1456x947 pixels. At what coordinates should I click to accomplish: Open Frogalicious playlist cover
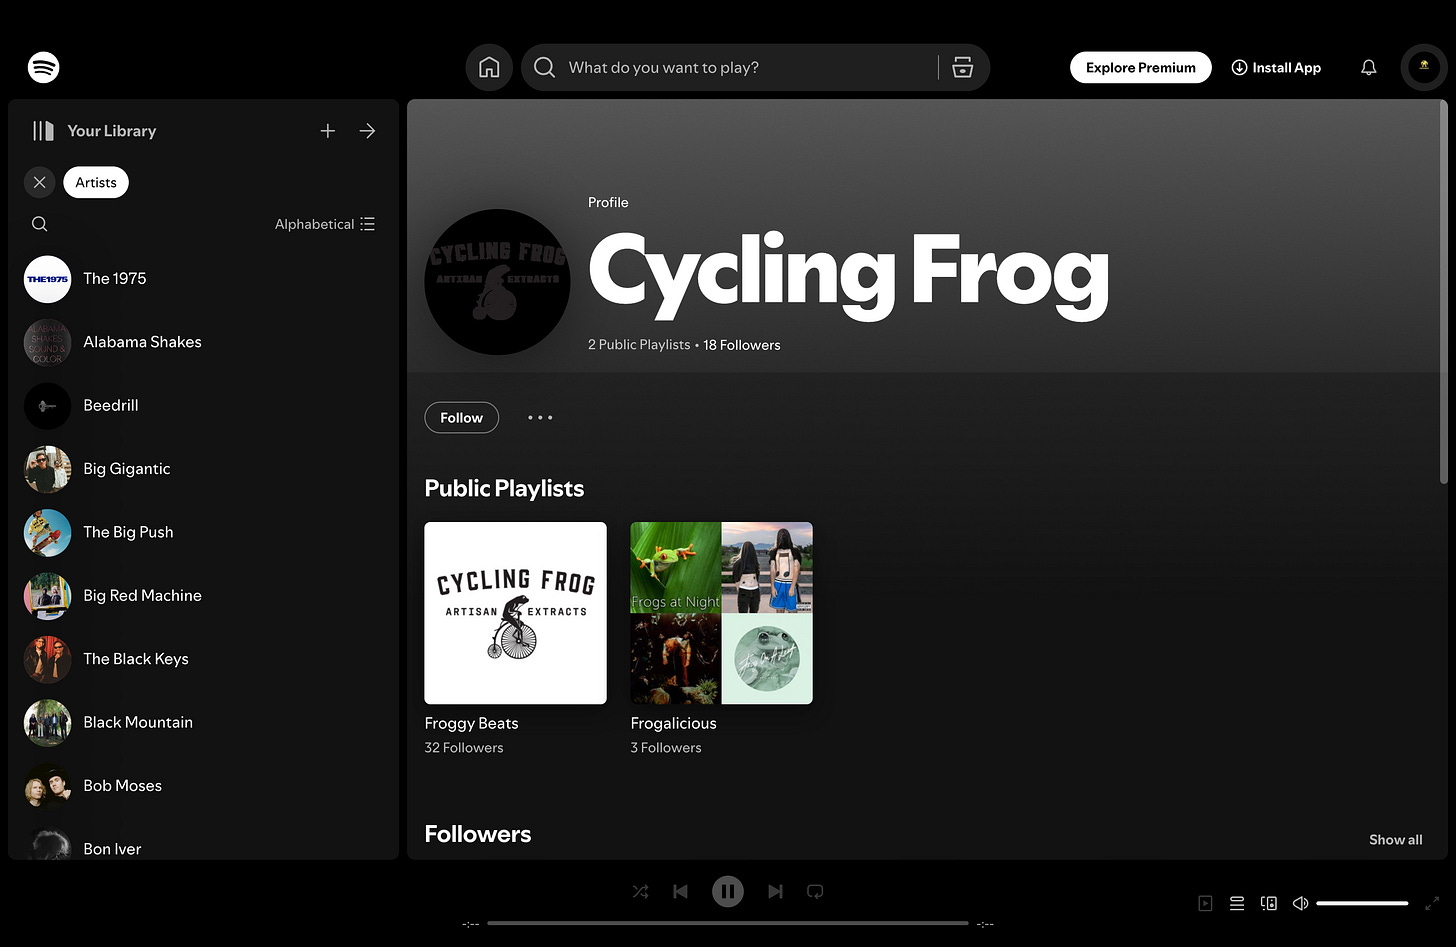722,613
